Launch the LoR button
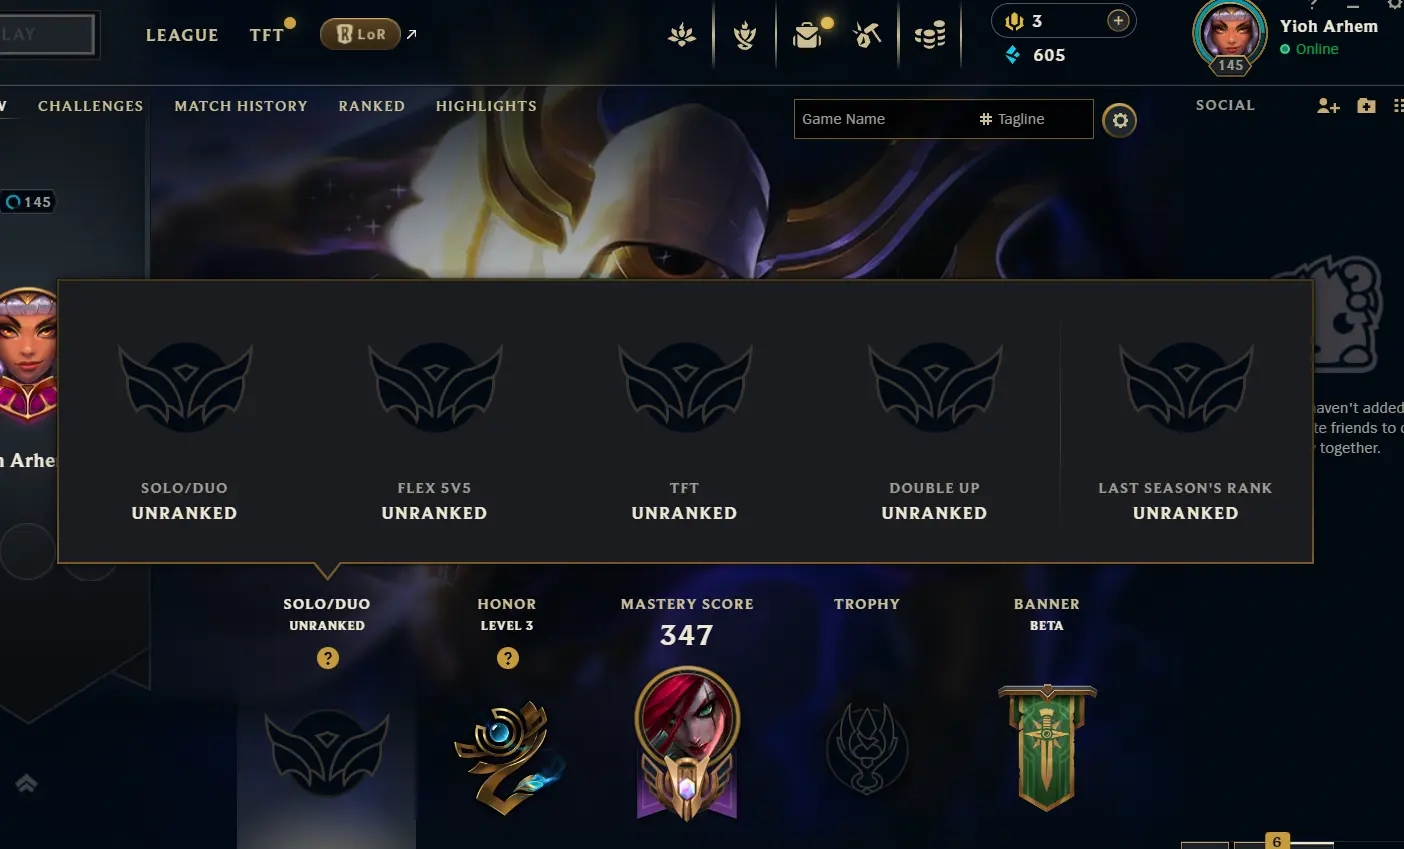The image size is (1404, 849). pos(360,34)
